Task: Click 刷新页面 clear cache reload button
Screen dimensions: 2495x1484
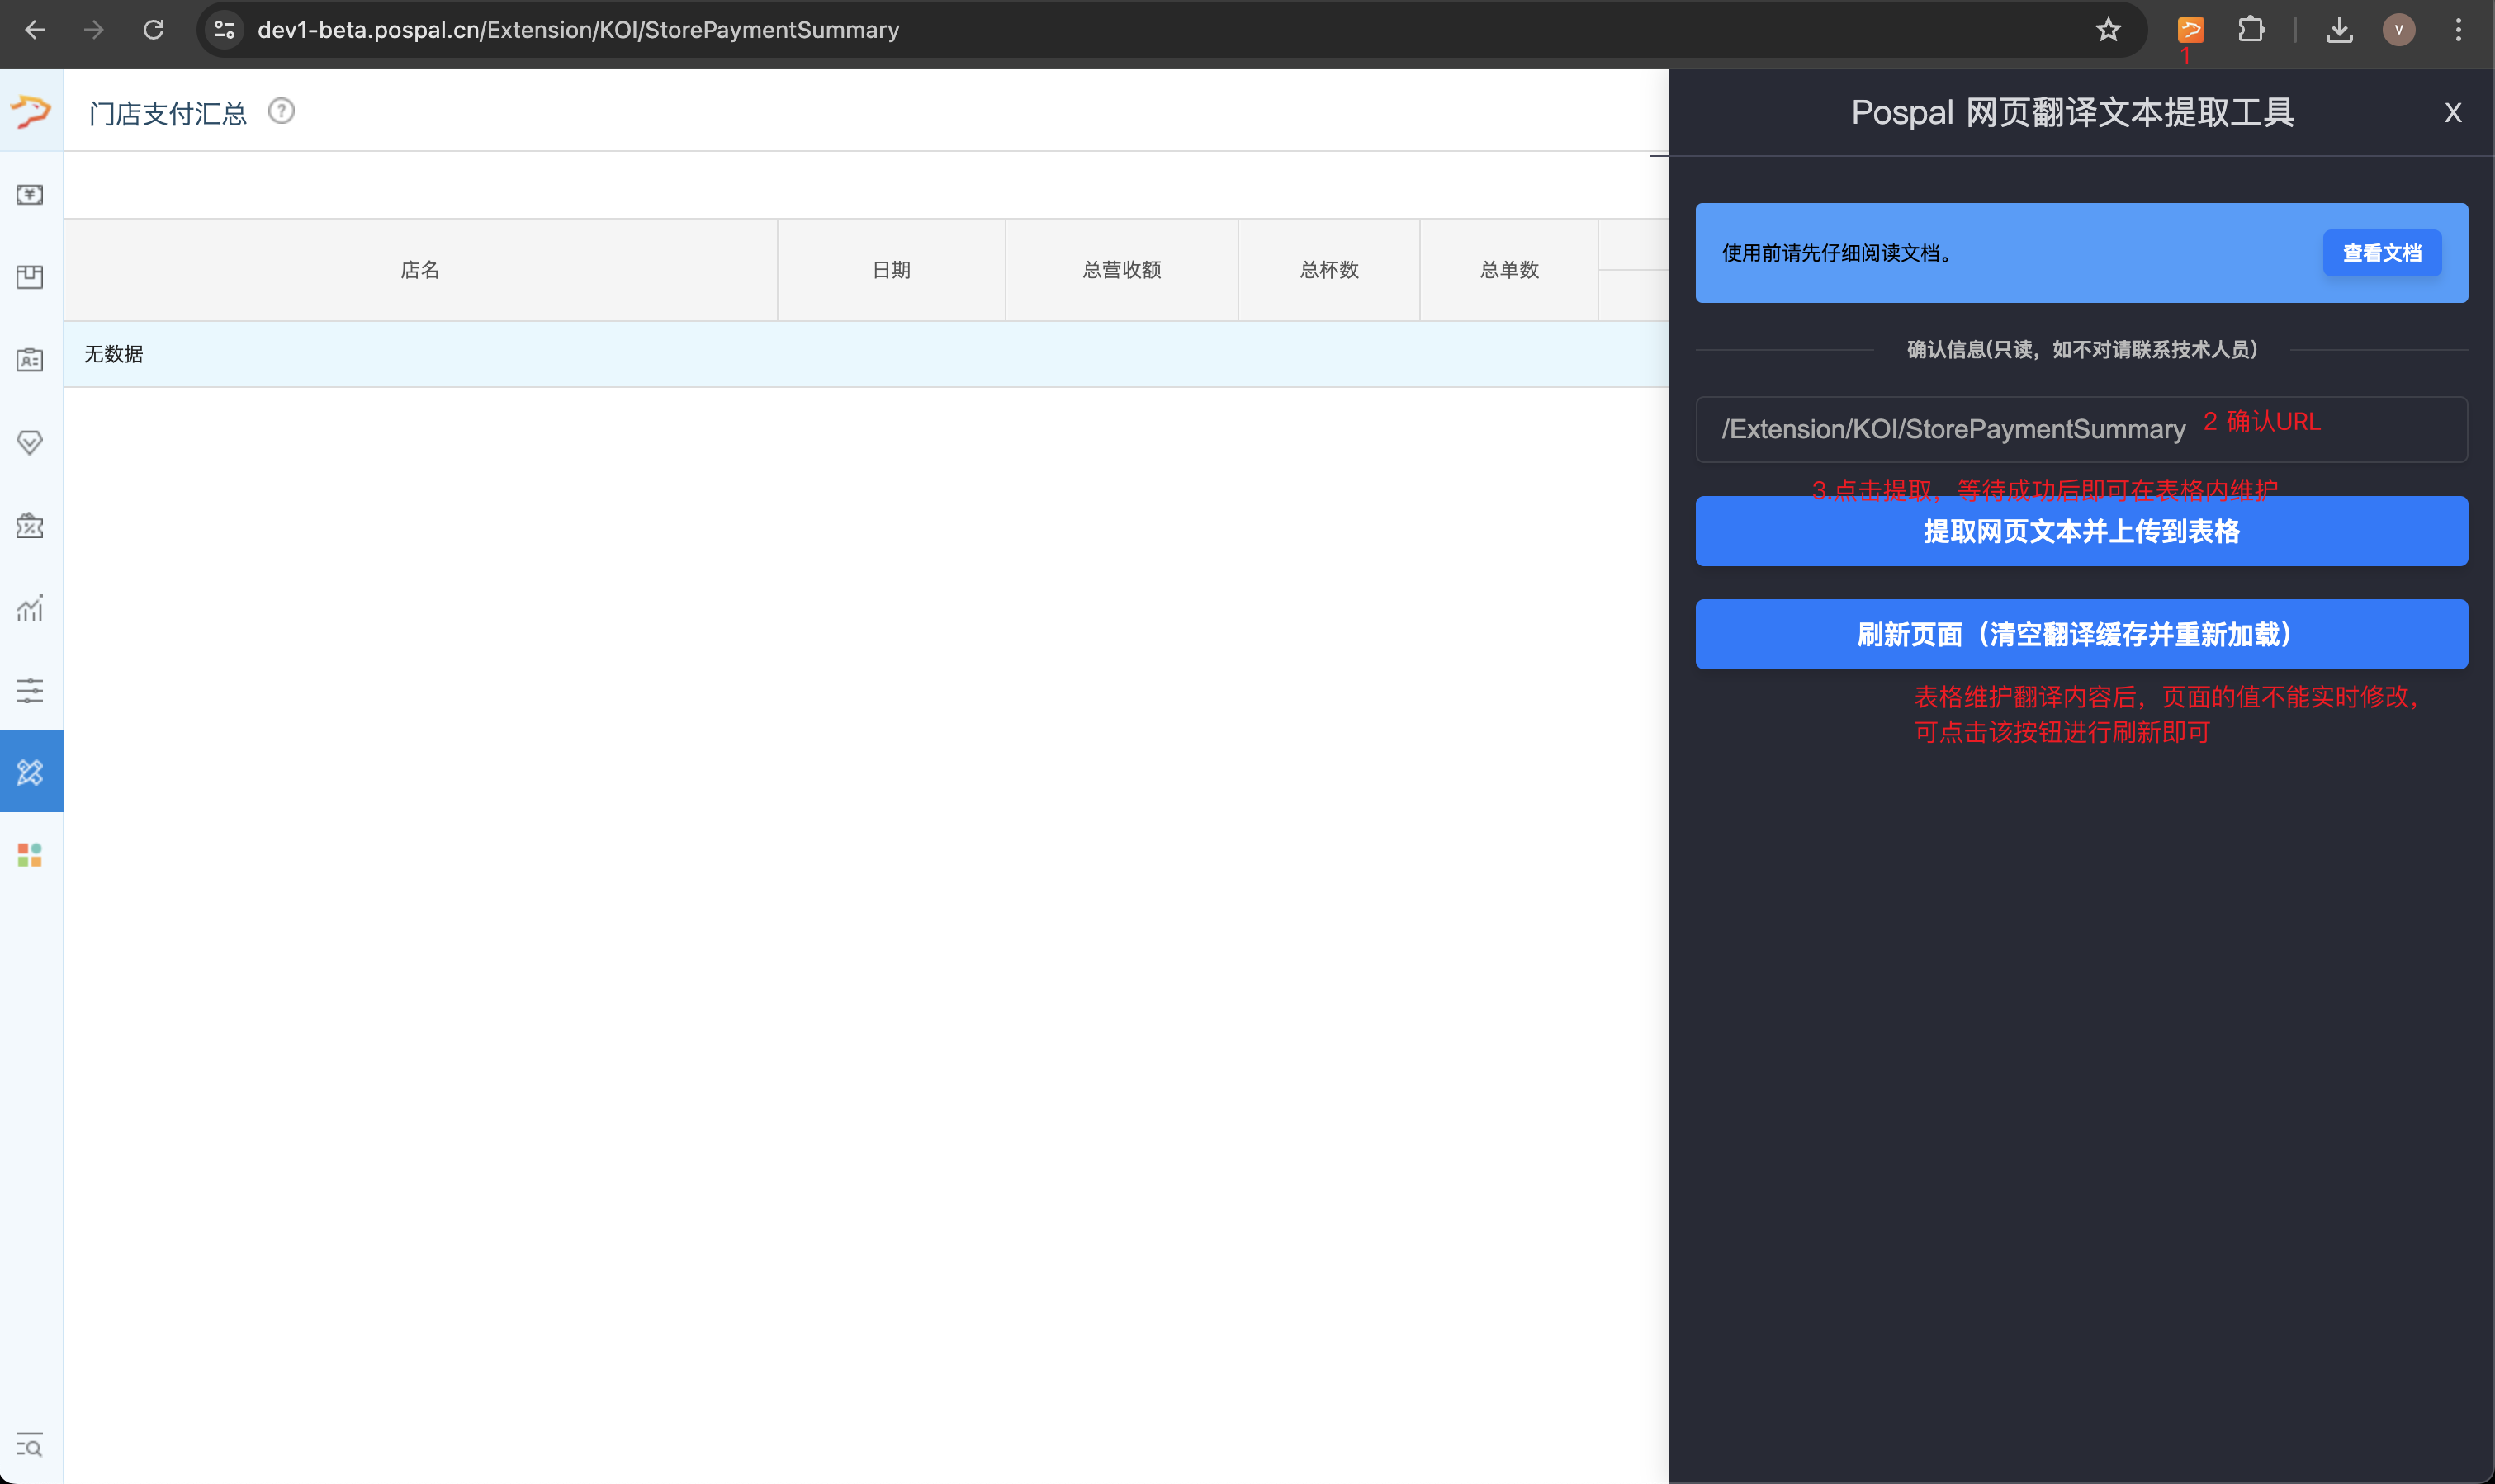Action: pos(2081,635)
